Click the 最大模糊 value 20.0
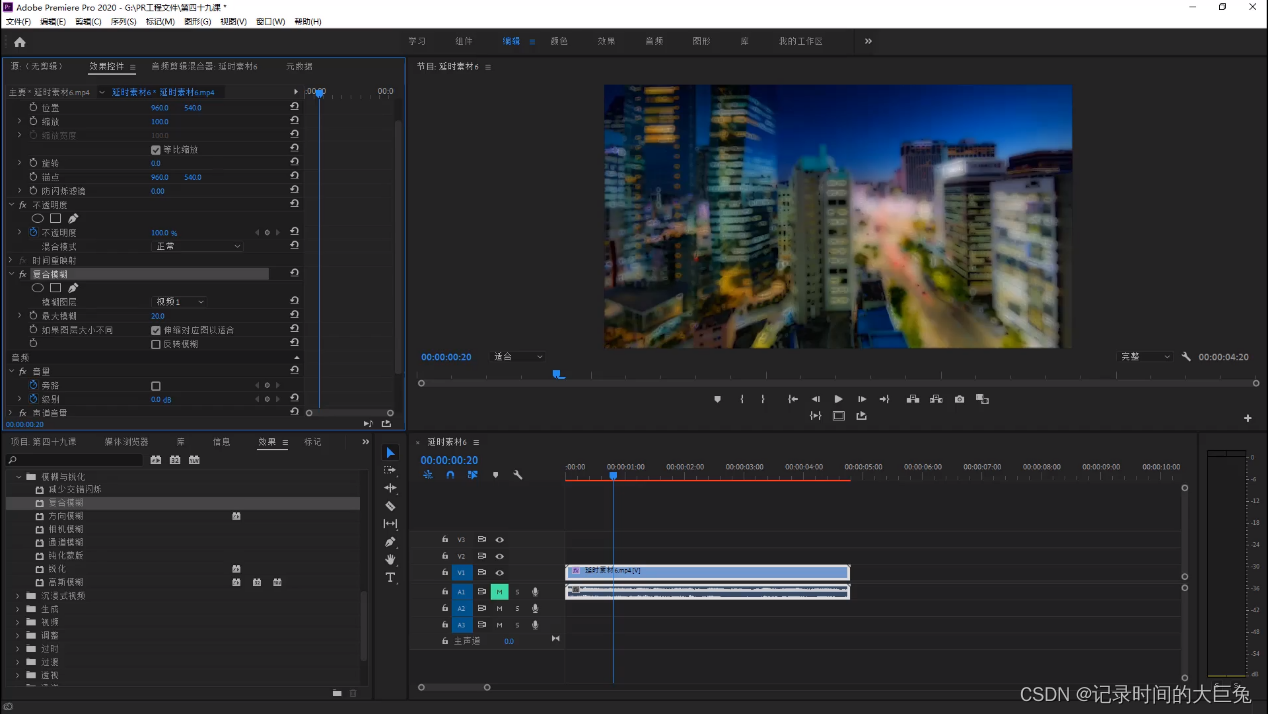This screenshot has width=1268, height=714. [x=158, y=316]
